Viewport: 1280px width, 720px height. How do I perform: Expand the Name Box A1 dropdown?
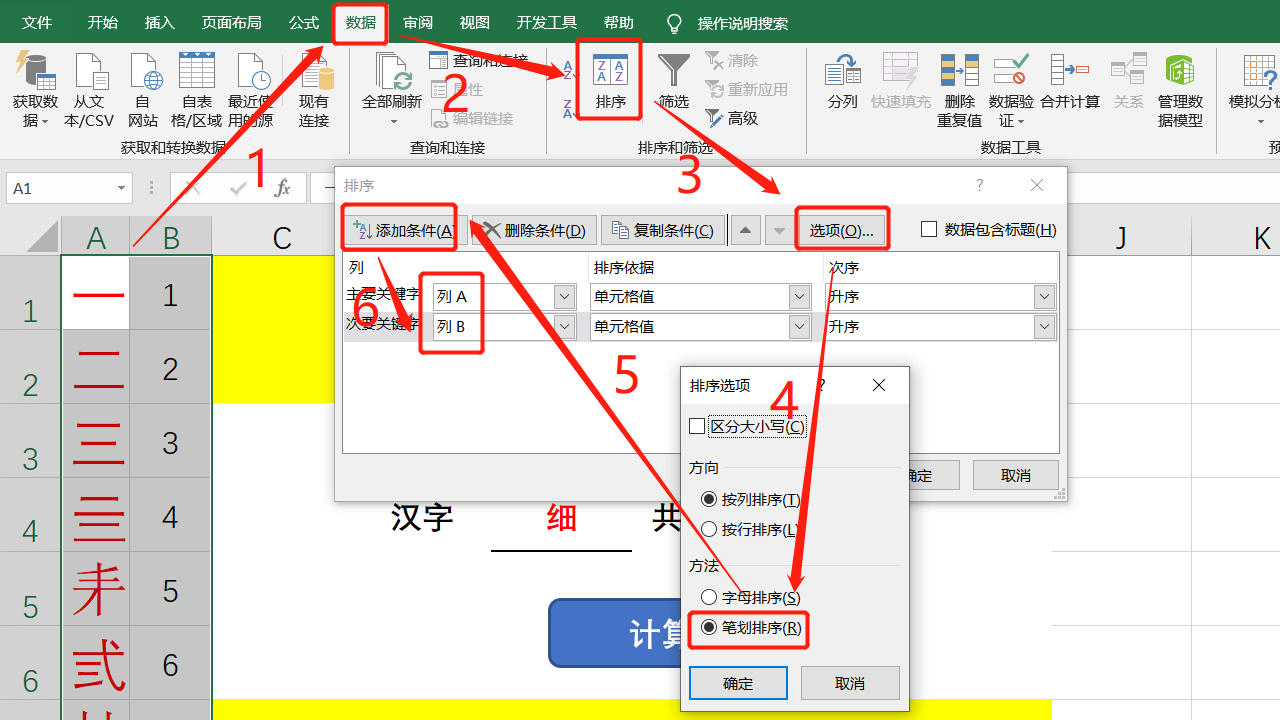pyautogui.click(x=122, y=188)
